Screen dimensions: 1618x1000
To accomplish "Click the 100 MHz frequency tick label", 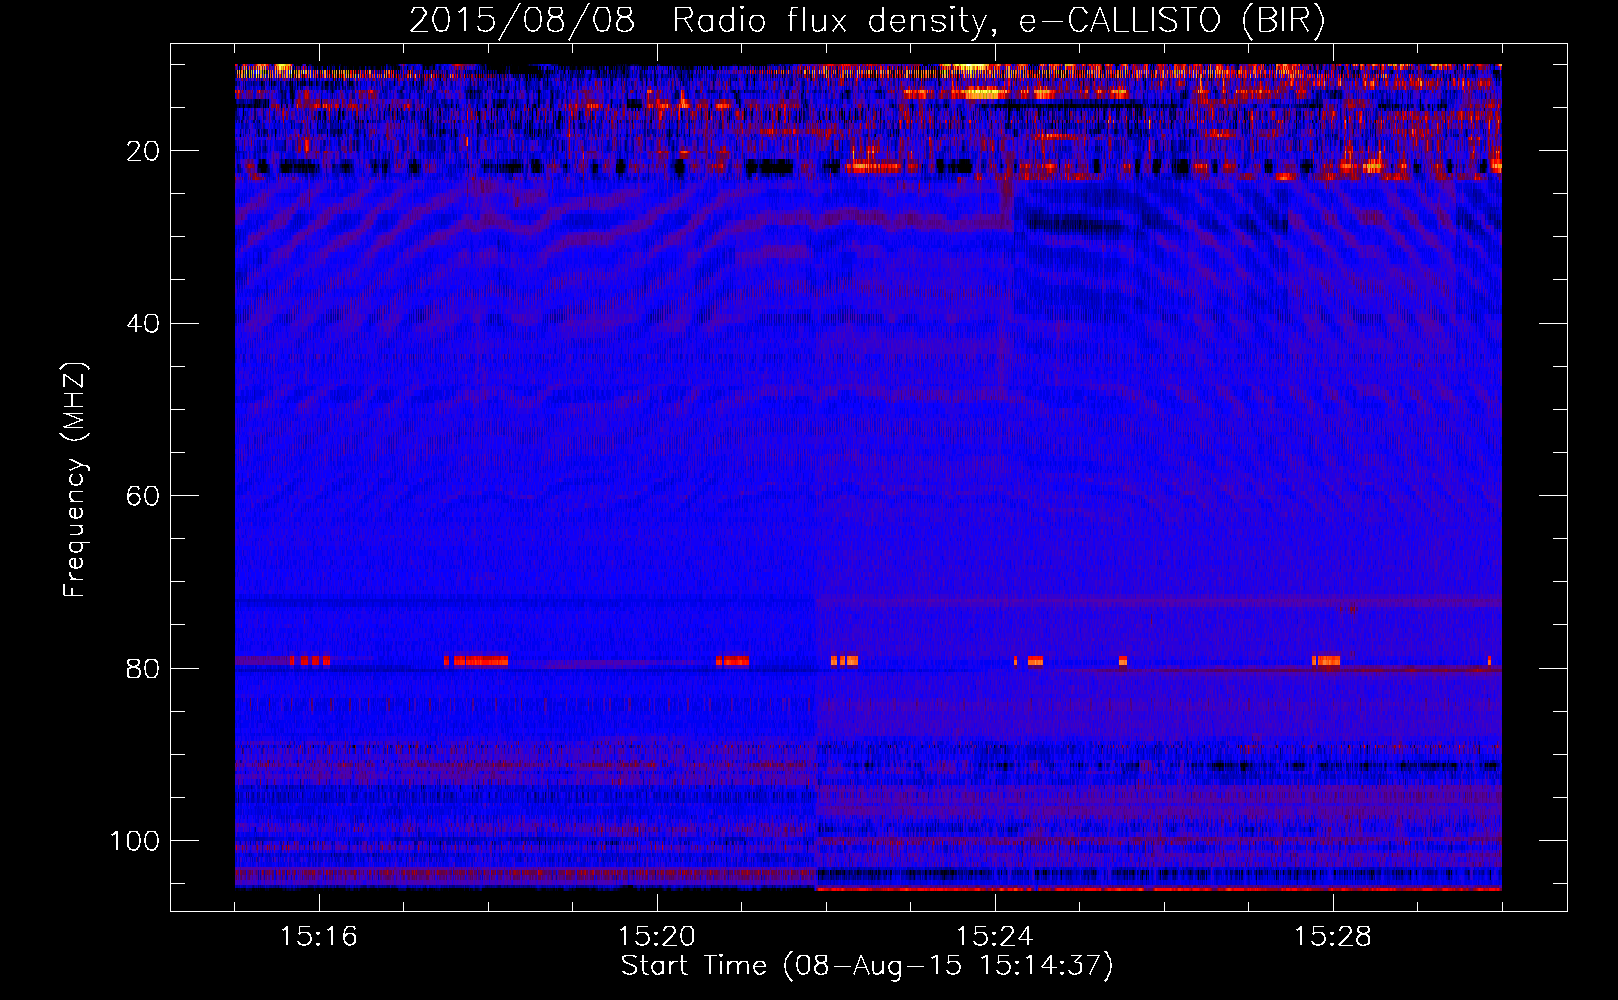I will point(135,840).
